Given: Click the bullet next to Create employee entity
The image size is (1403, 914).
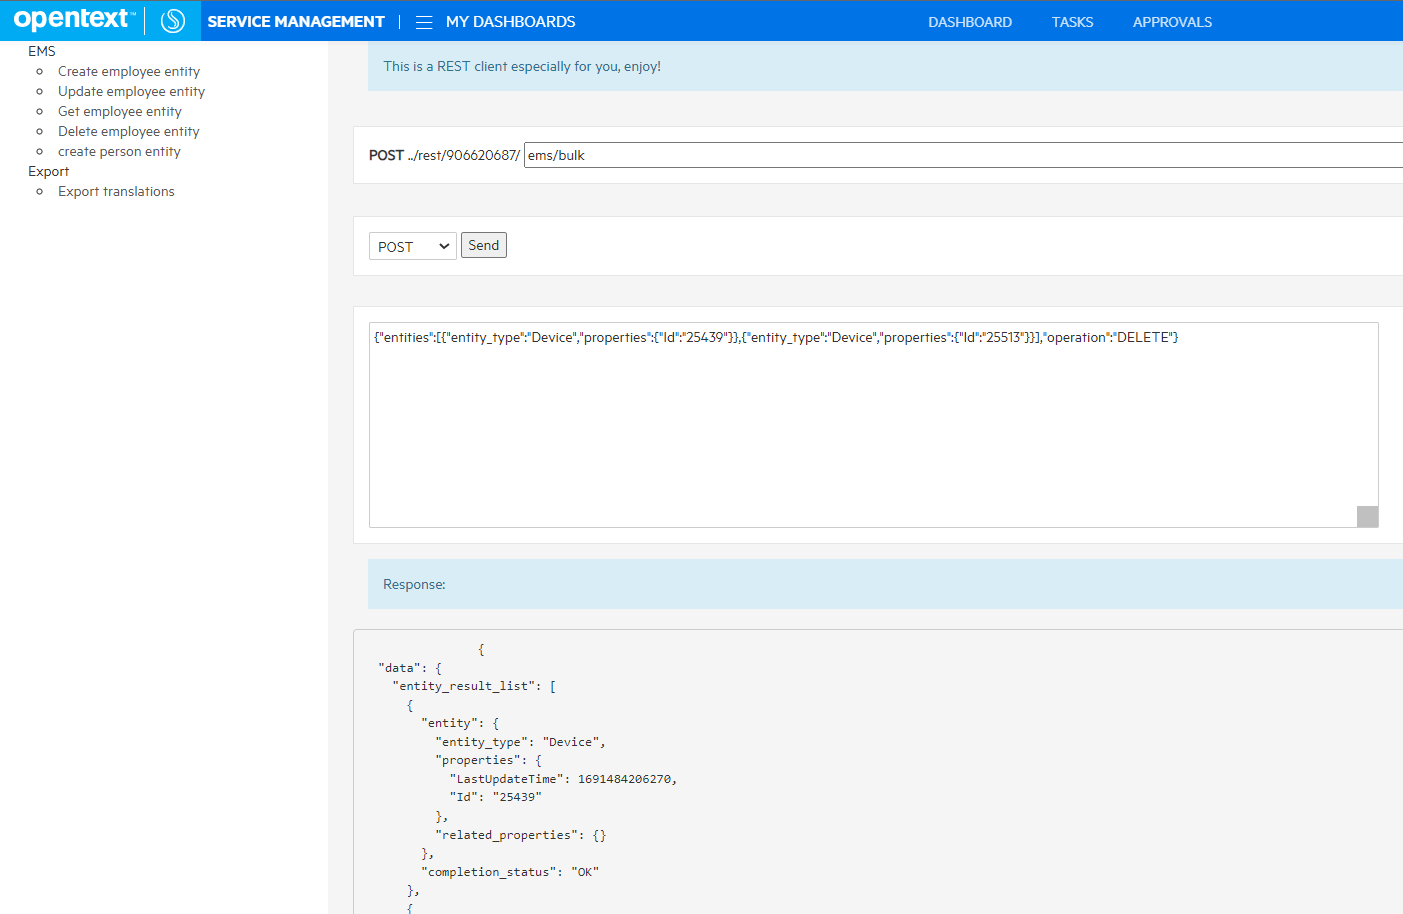Looking at the screenshot, I should click(x=41, y=71).
